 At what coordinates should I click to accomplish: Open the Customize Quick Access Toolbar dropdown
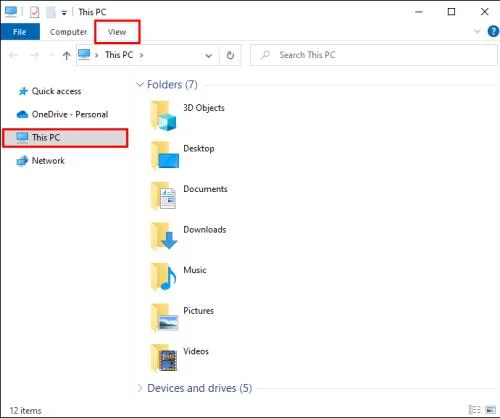point(64,13)
